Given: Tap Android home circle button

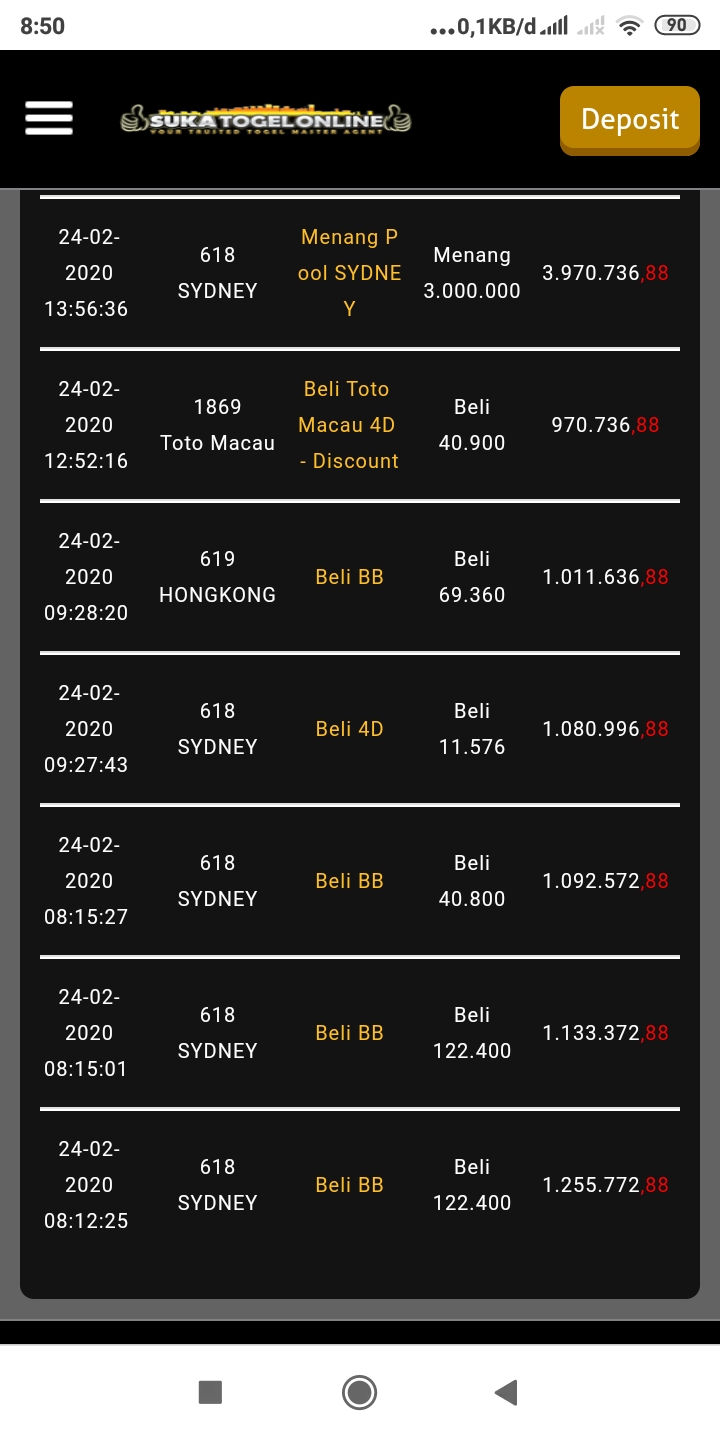Looking at the screenshot, I should (x=359, y=1392).
